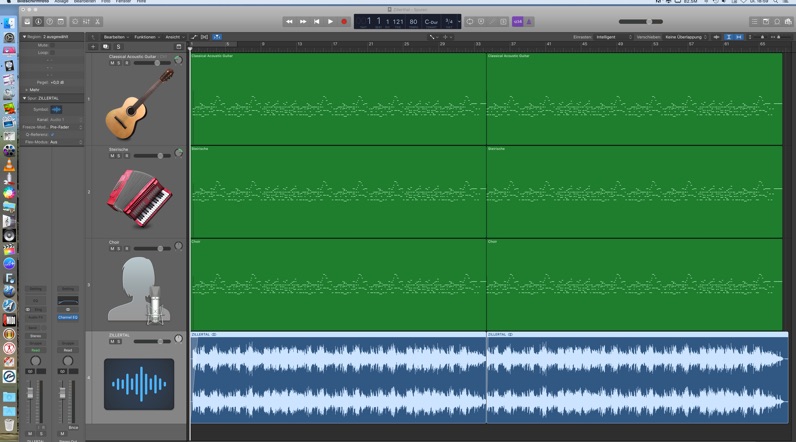Viewport: 796px width, 442px height.
Task: Click the Steirische track pan knob
Action: [x=178, y=153]
